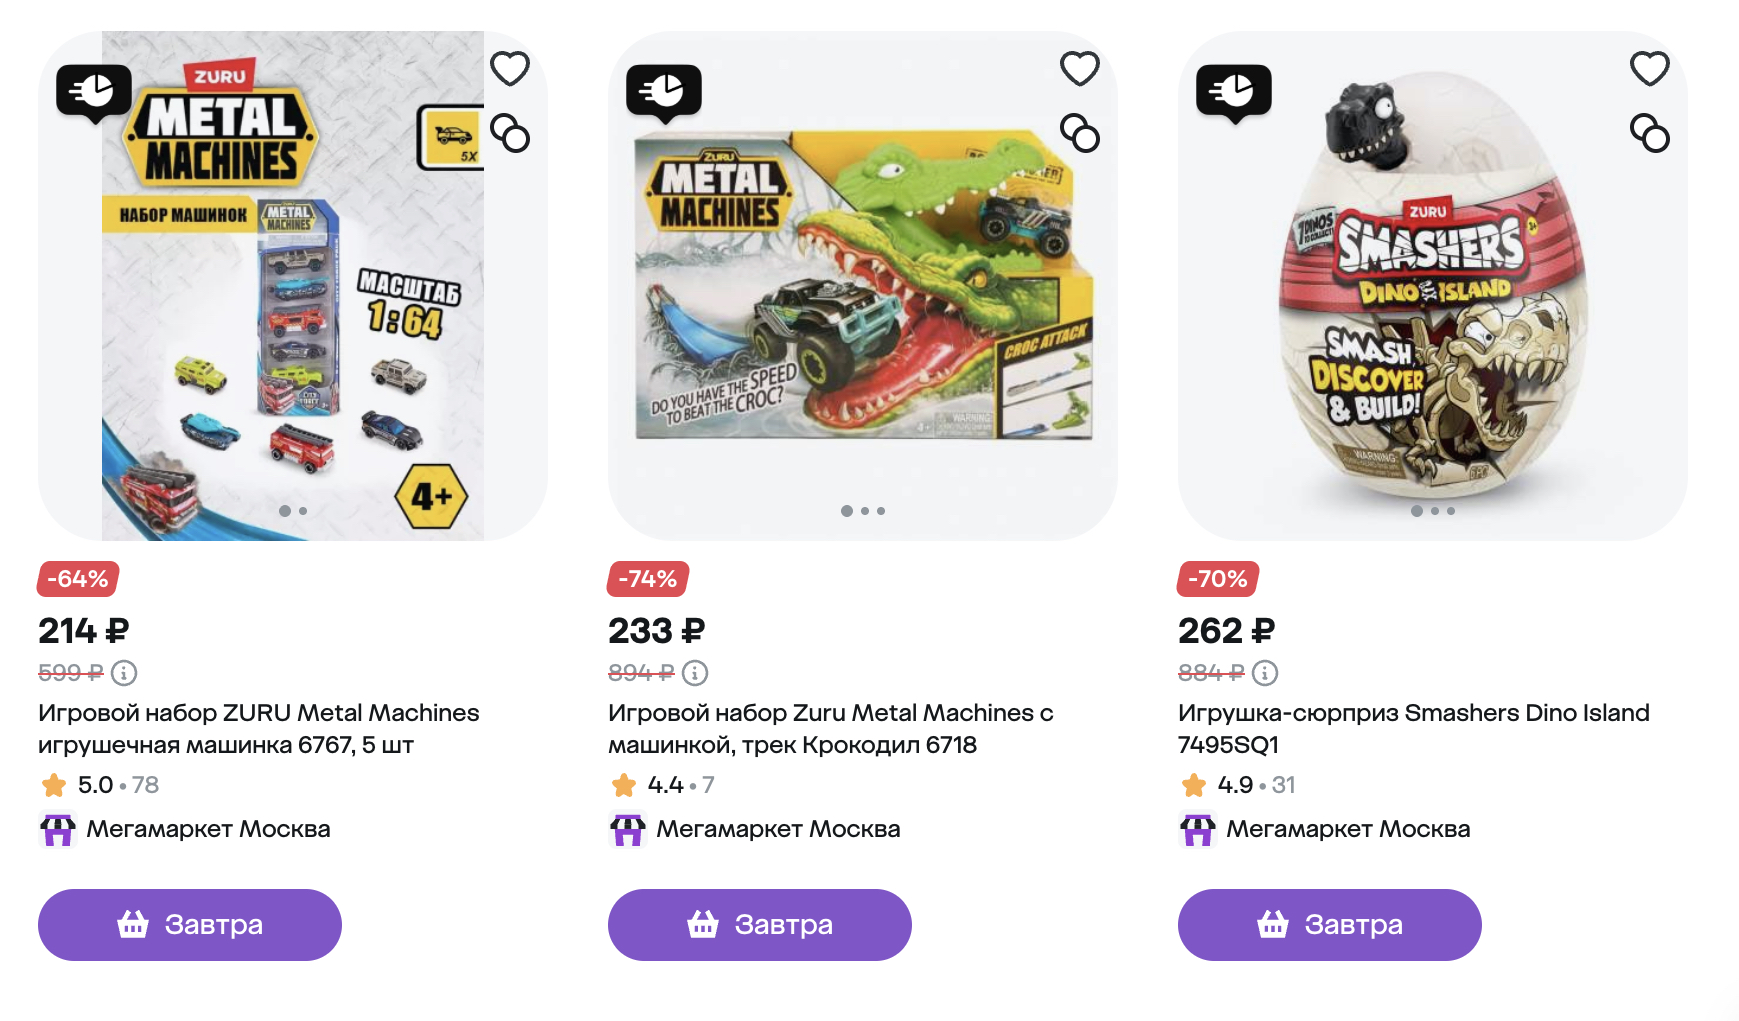The image size is (1739, 1021).
Task: Compare the Smashers Dino Island toy
Action: click(x=1650, y=134)
